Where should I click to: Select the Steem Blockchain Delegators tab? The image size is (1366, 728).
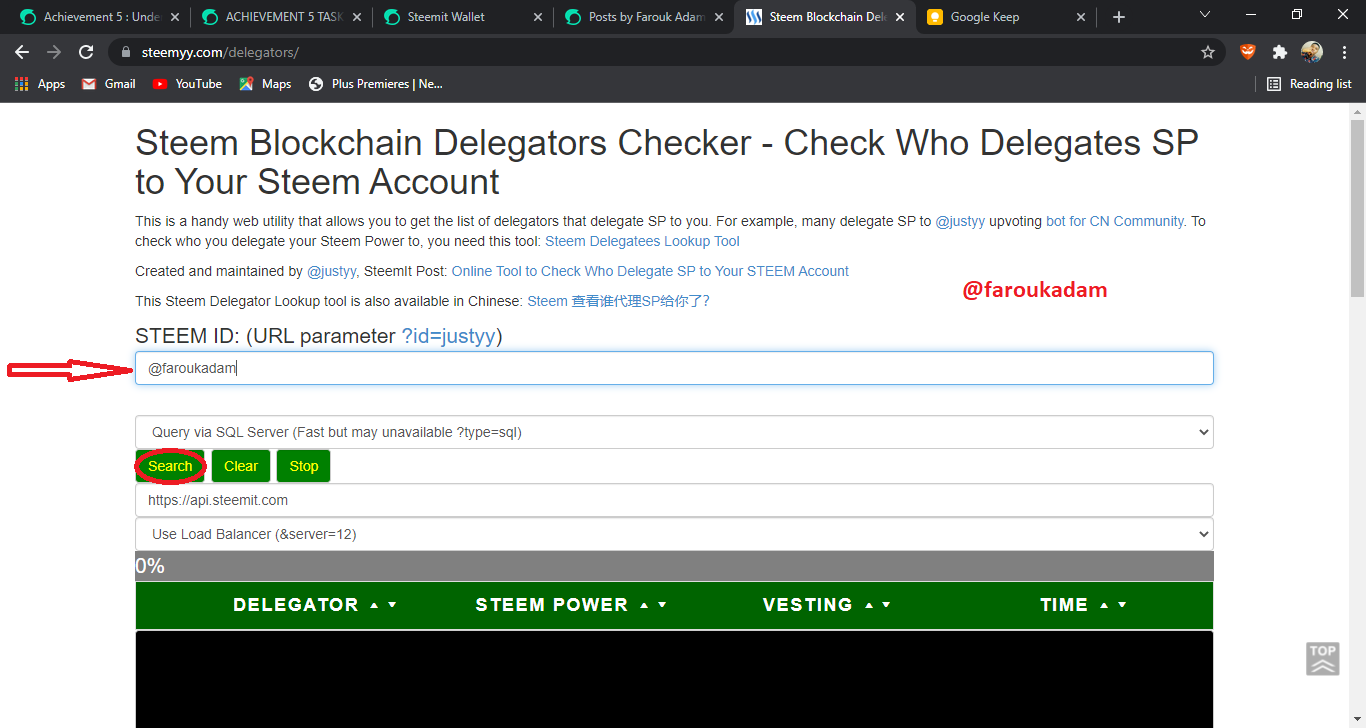pos(824,17)
